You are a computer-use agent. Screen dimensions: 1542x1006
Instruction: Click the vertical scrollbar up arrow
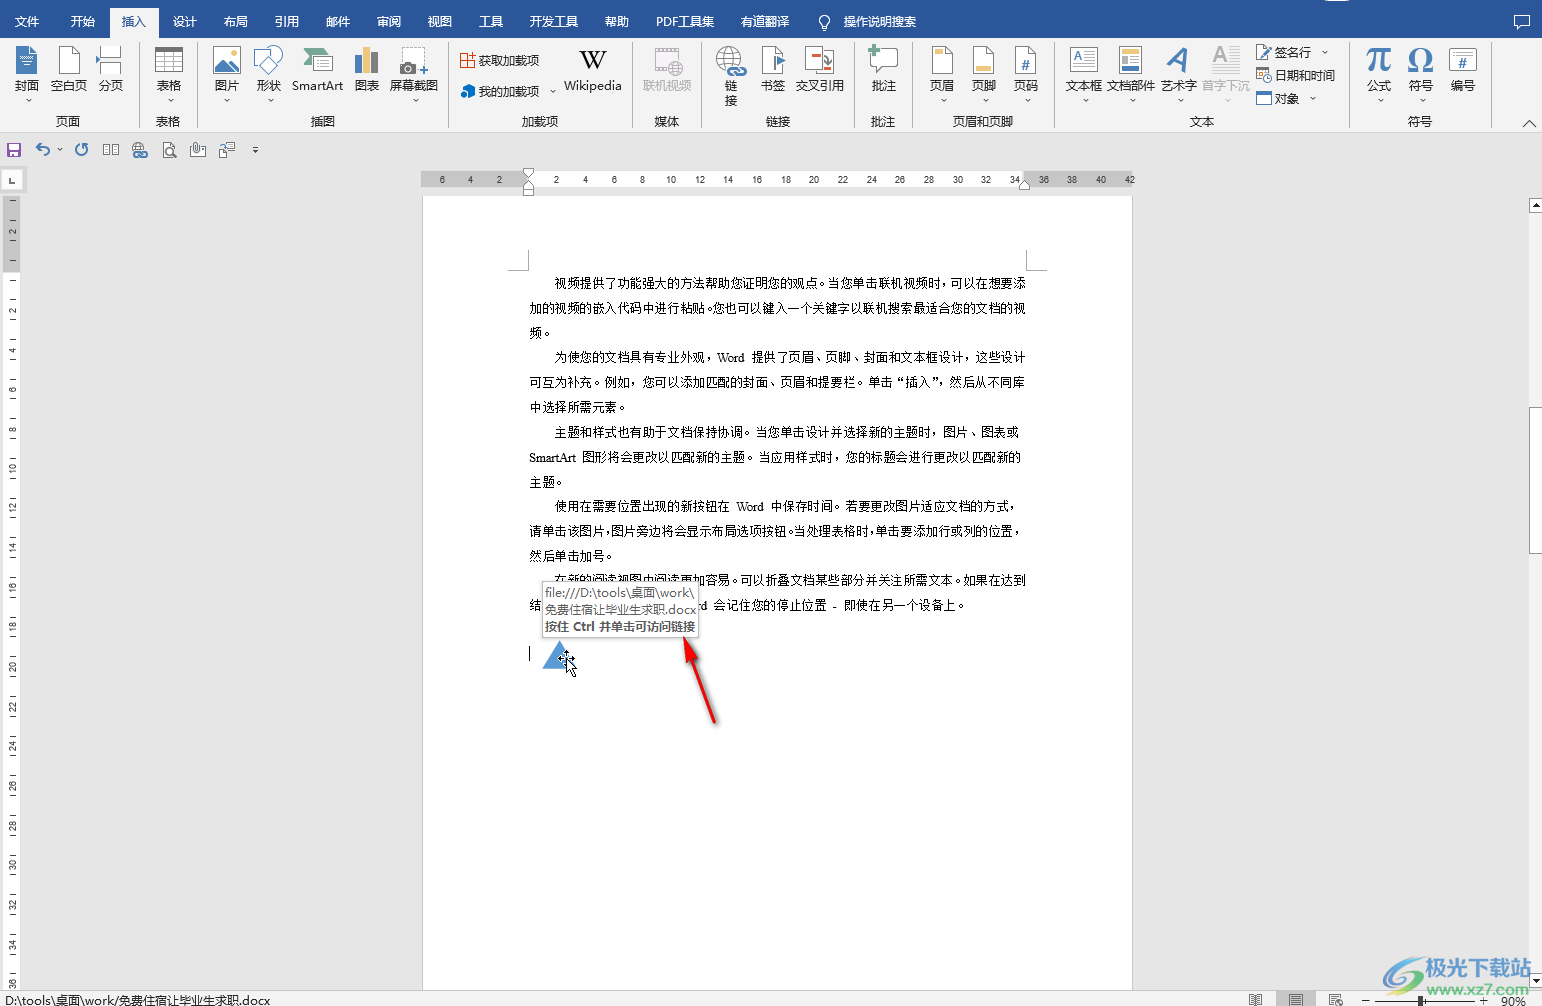pyautogui.click(x=1535, y=205)
